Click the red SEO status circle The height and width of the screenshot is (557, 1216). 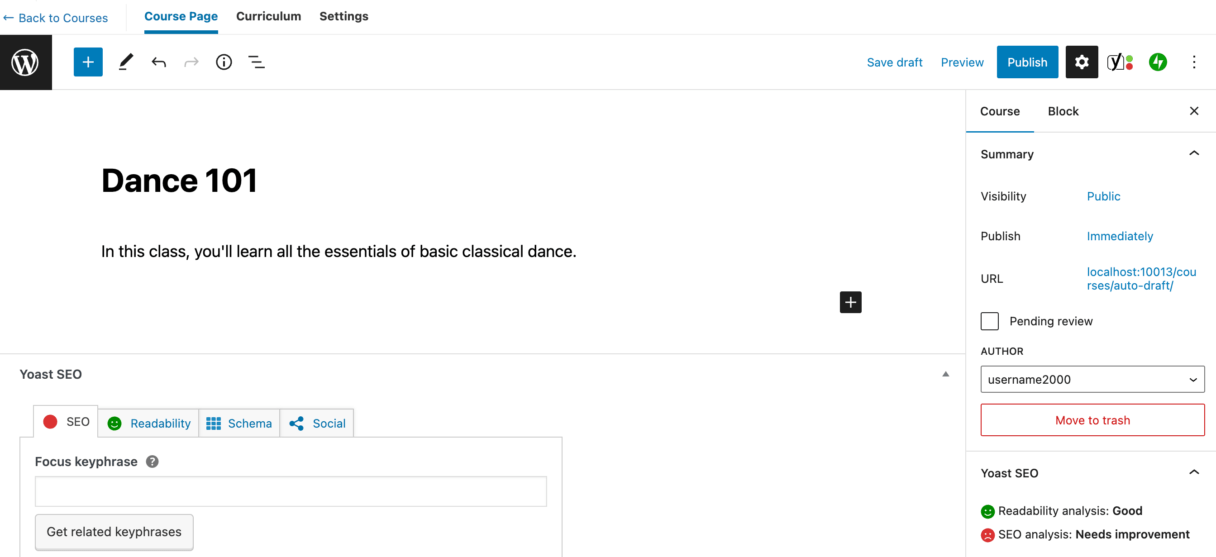tap(50, 422)
